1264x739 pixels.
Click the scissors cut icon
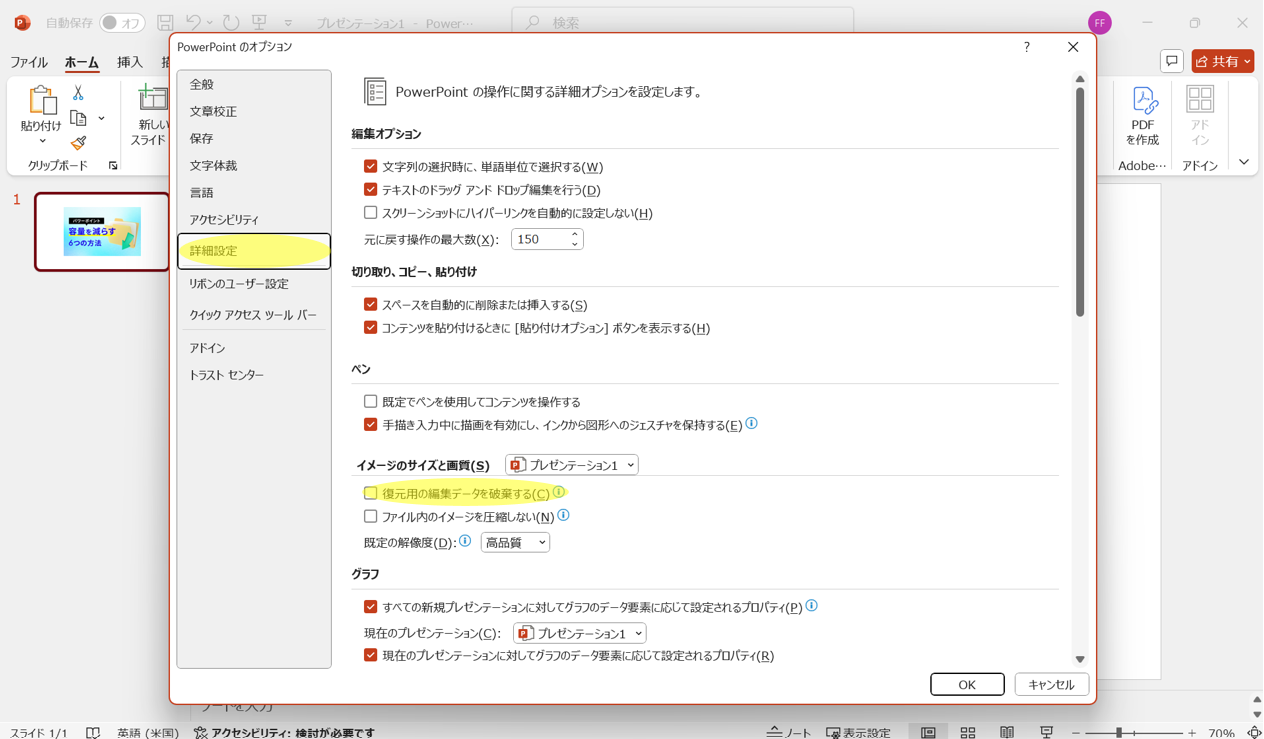[x=78, y=93]
